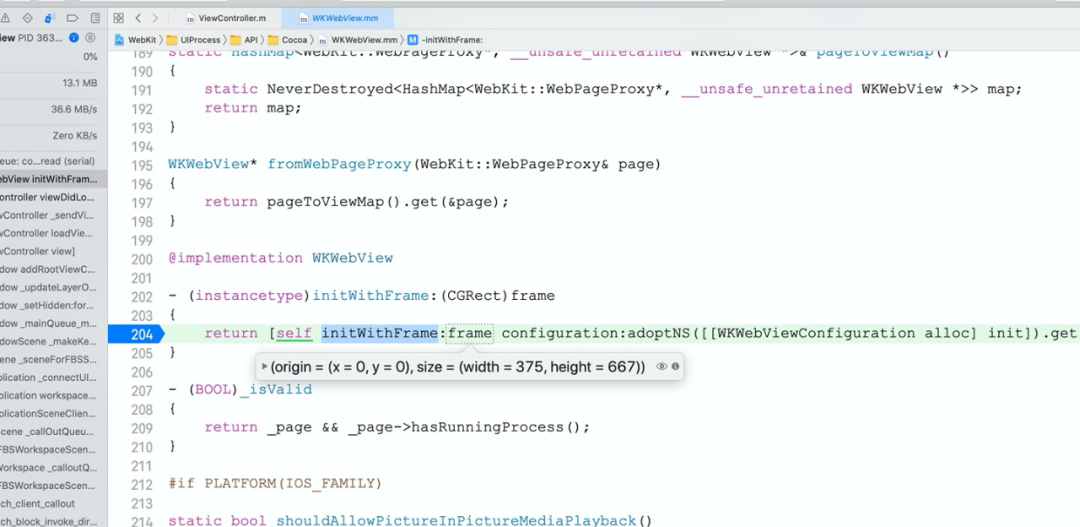Select the 'initWithFram...' stack frame
The image size is (1080, 527).
tap(53, 179)
